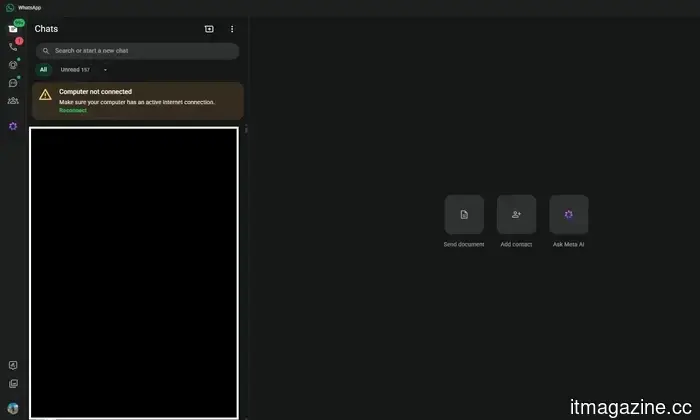The image size is (700, 420).
Task: Click the Computer not connected heading
Action: tap(96, 91)
